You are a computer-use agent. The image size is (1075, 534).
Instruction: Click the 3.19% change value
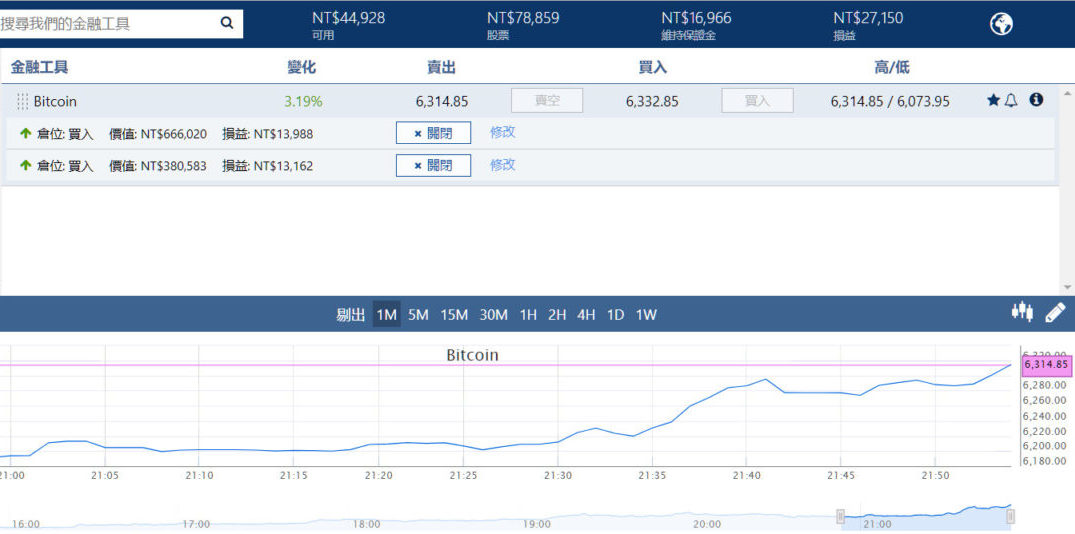(x=303, y=101)
